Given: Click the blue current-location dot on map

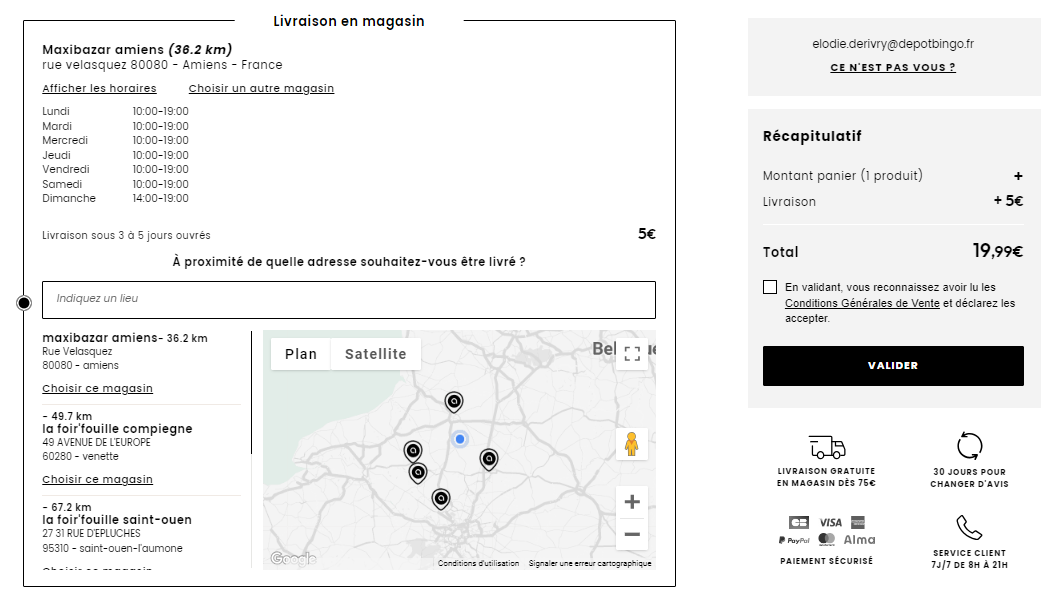Looking at the screenshot, I should pyautogui.click(x=460, y=439).
